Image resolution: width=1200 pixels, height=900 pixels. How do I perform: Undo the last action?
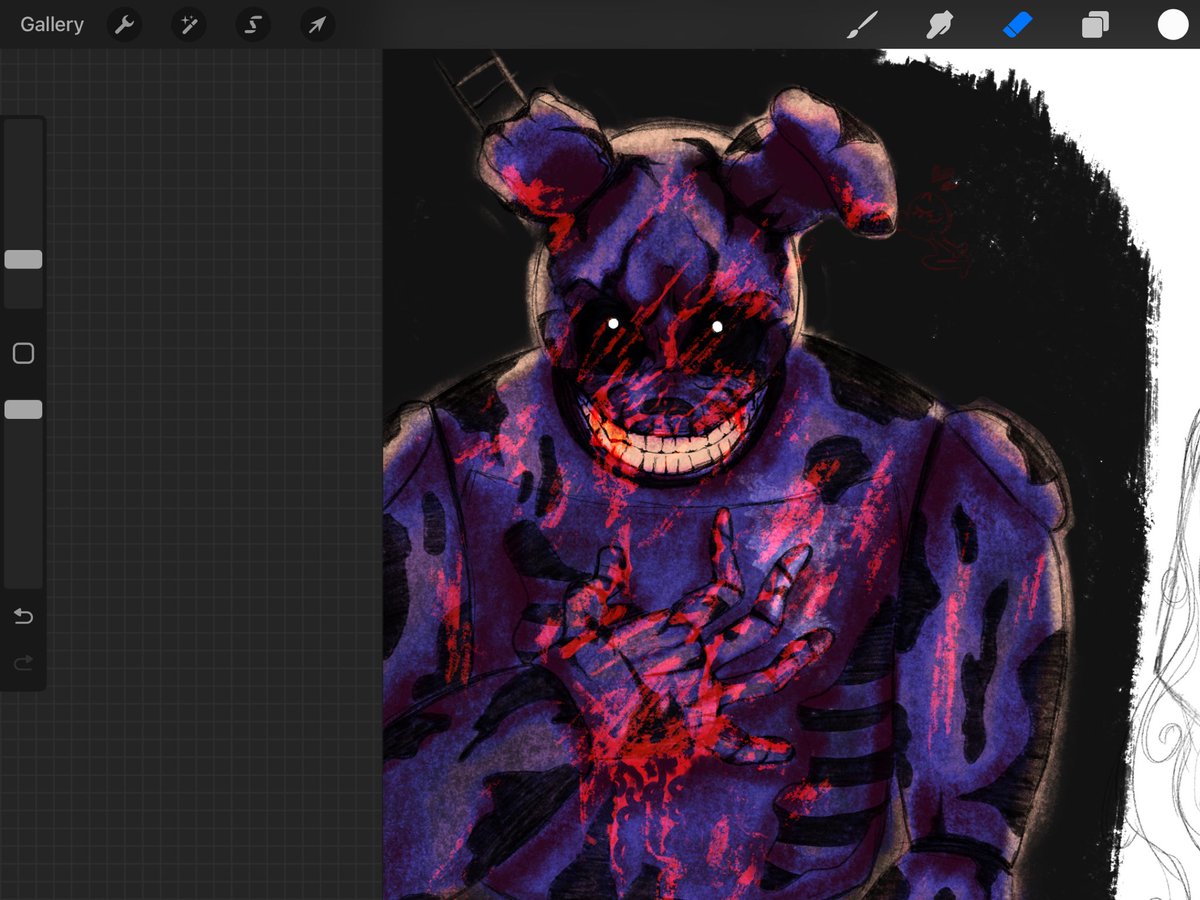point(23,617)
